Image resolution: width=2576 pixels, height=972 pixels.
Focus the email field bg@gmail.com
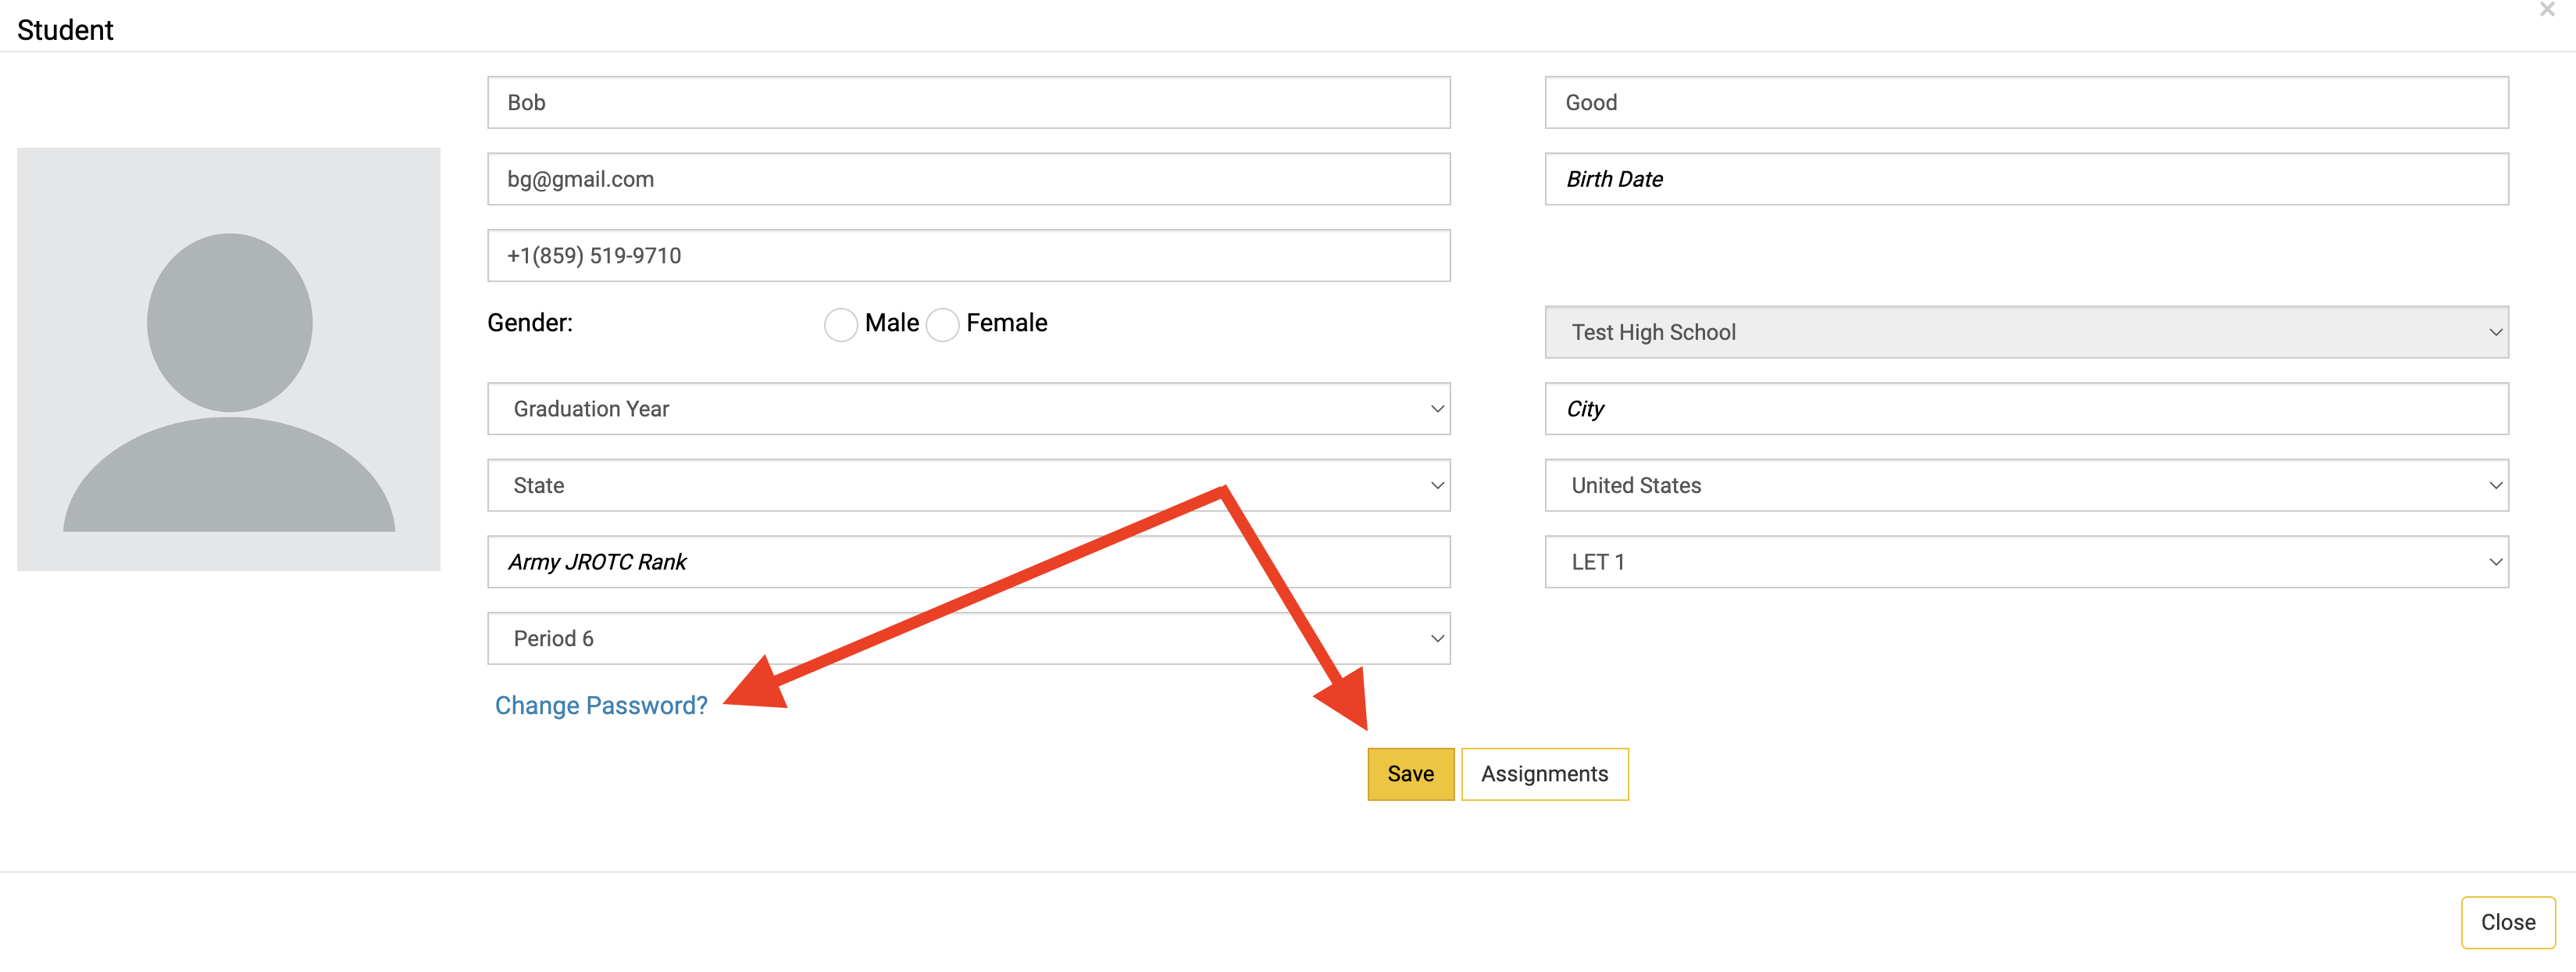(x=967, y=179)
